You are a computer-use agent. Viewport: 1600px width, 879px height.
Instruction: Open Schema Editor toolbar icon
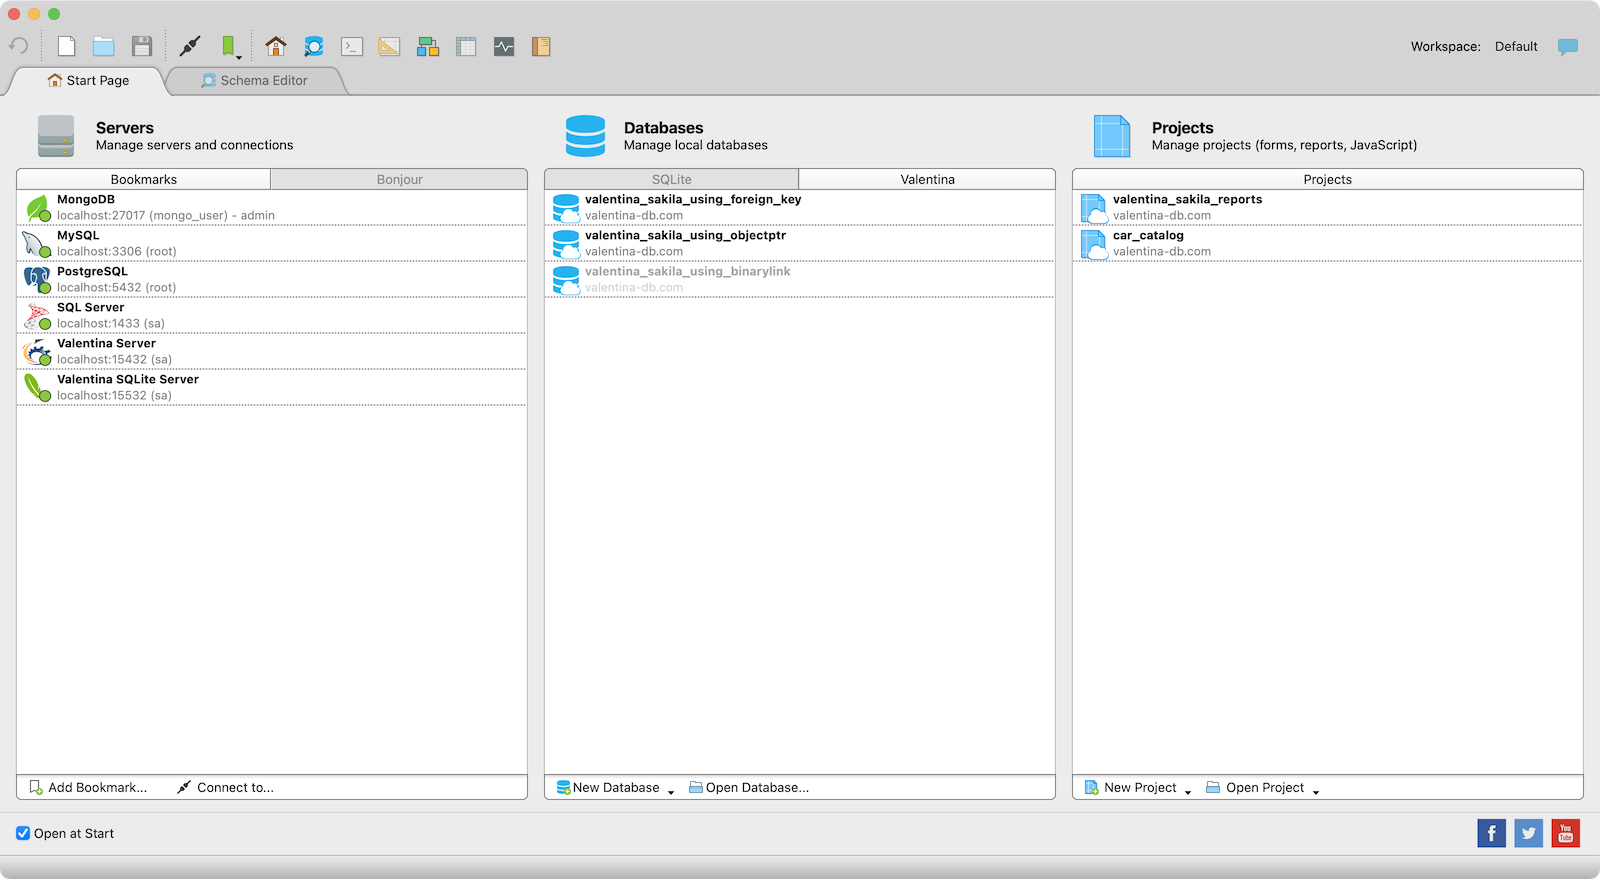(314, 46)
